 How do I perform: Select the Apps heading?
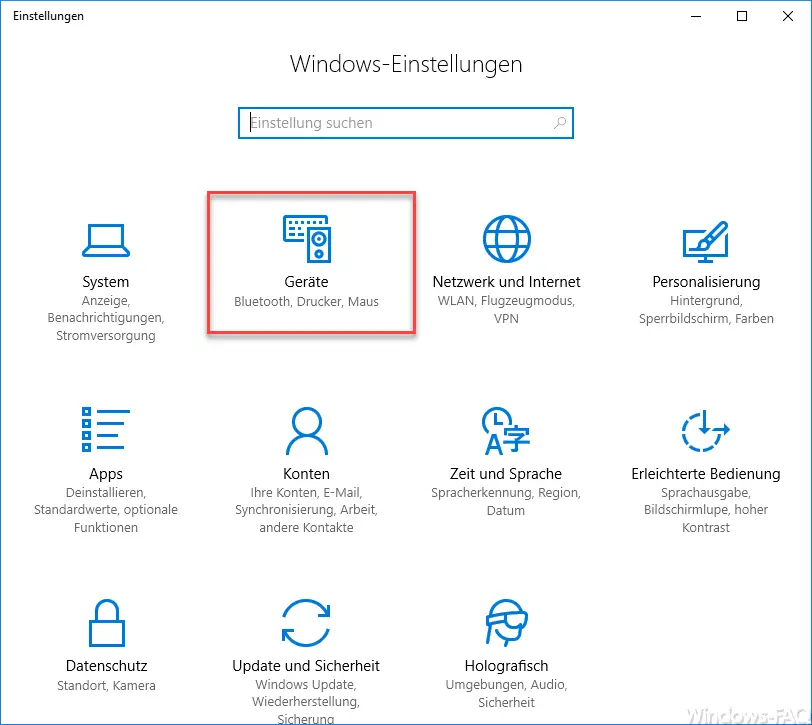[x=106, y=474]
